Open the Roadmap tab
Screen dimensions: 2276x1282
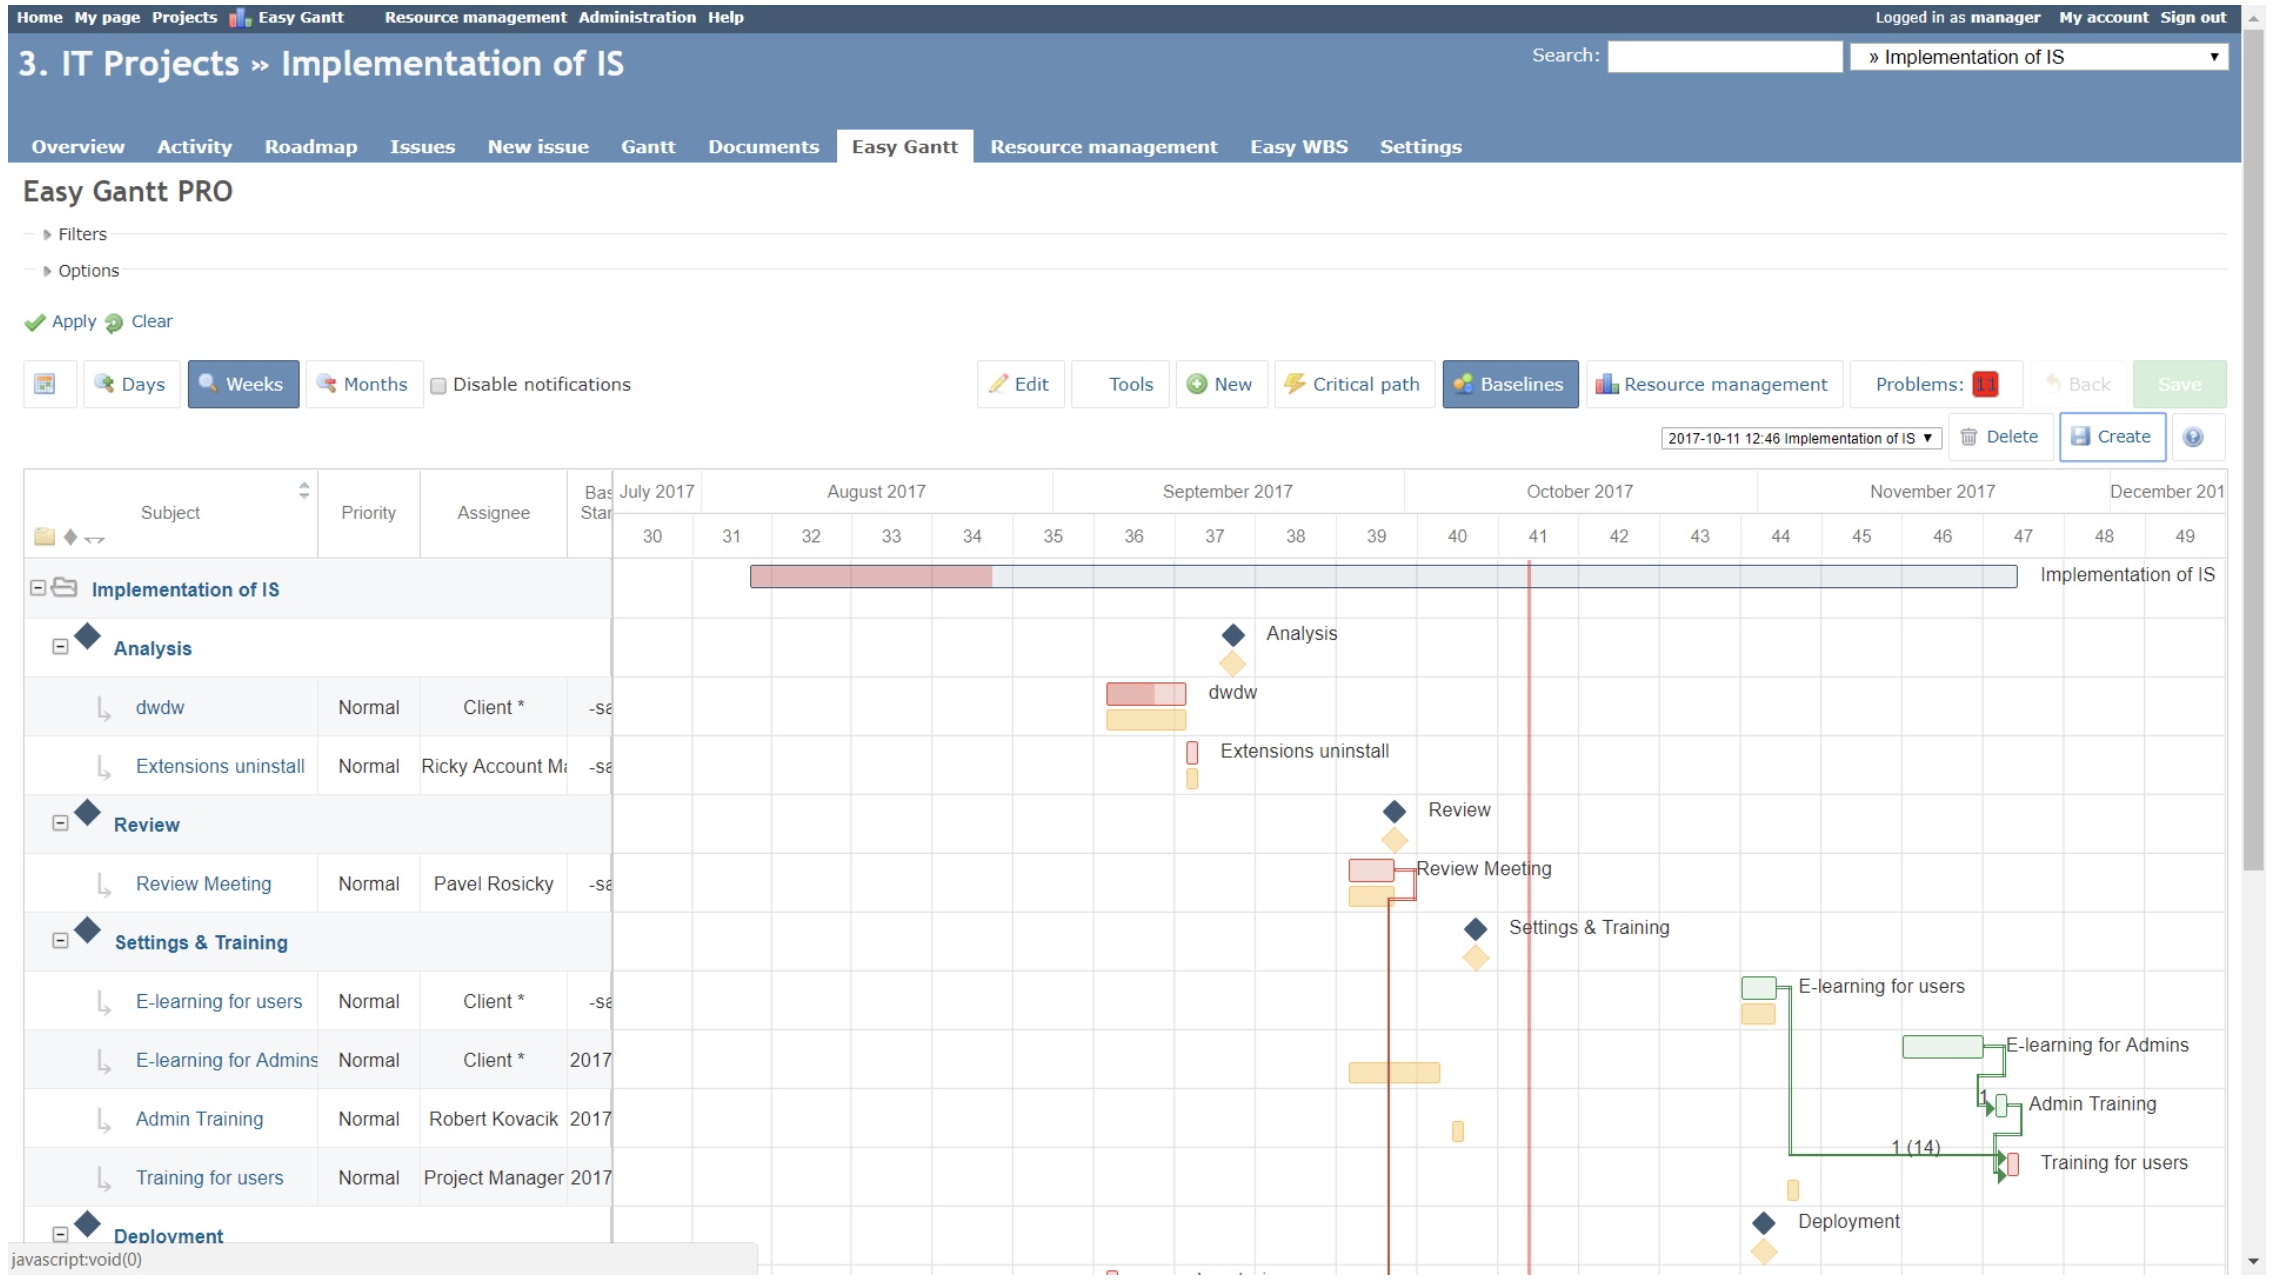[310, 147]
